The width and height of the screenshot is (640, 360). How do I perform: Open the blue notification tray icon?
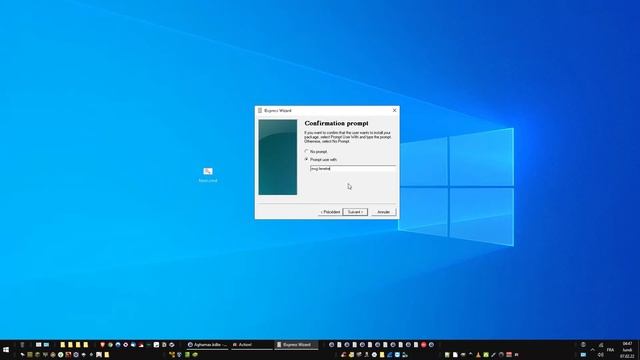583,355
